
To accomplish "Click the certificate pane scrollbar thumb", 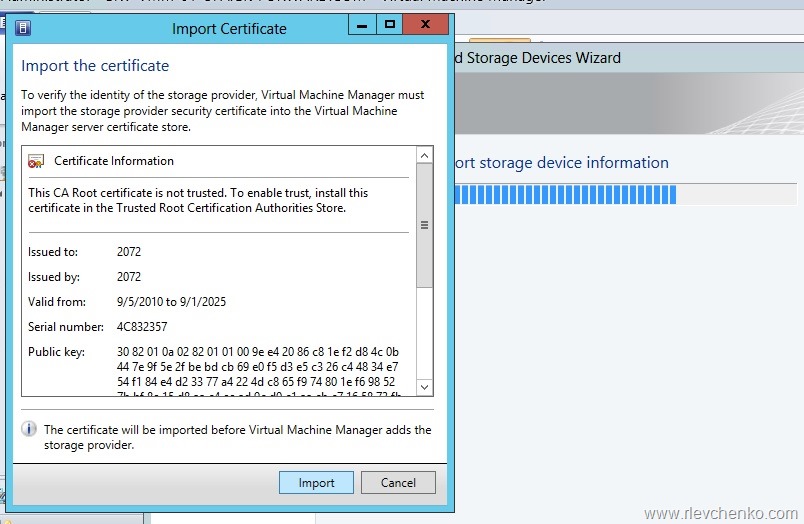I will click(425, 225).
